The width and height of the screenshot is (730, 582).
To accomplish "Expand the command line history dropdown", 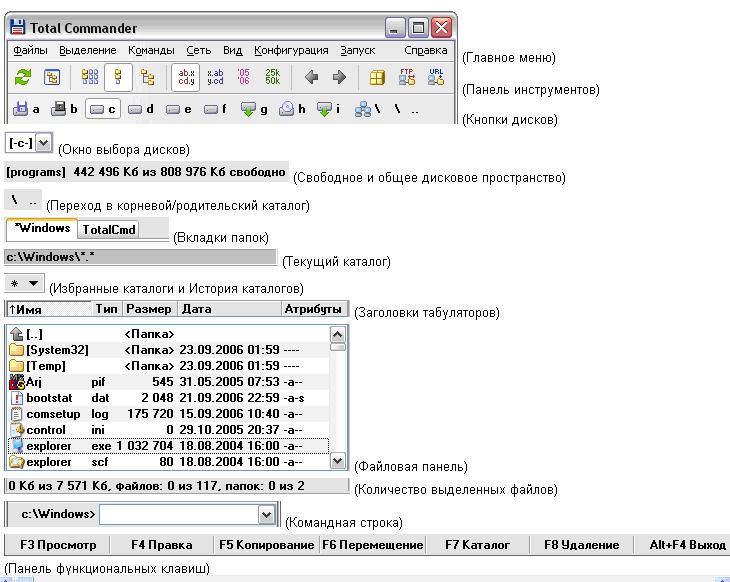I will coord(266,514).
